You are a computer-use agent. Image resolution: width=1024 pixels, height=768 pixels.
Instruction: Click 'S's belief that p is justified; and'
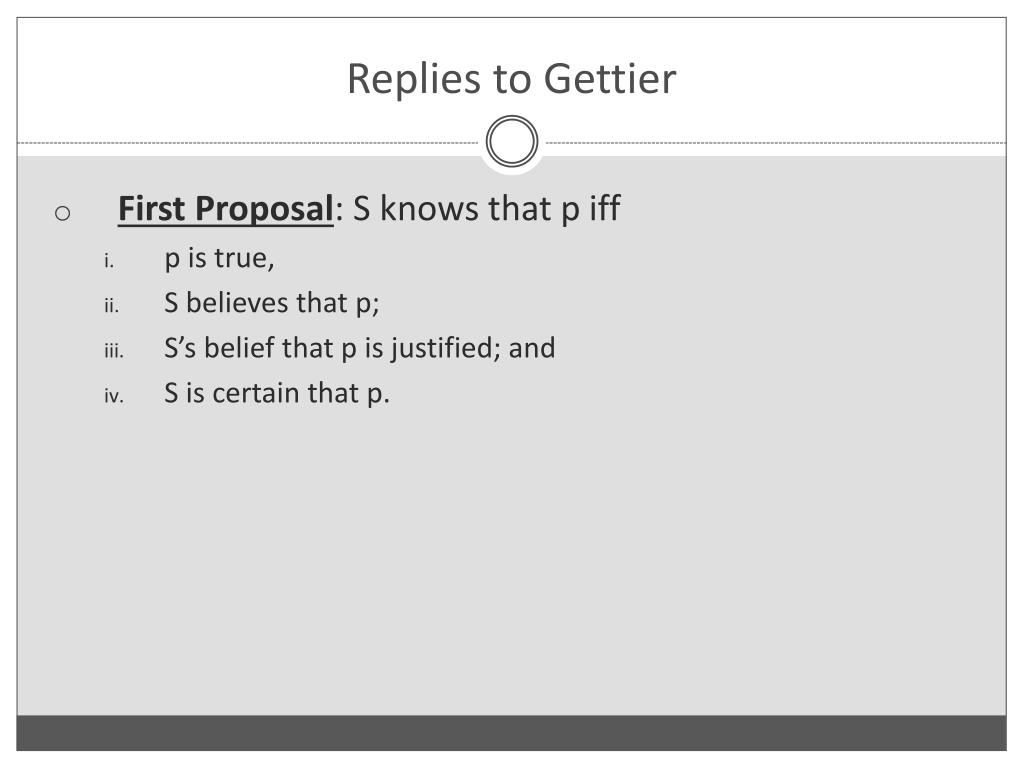pos(360,348)
